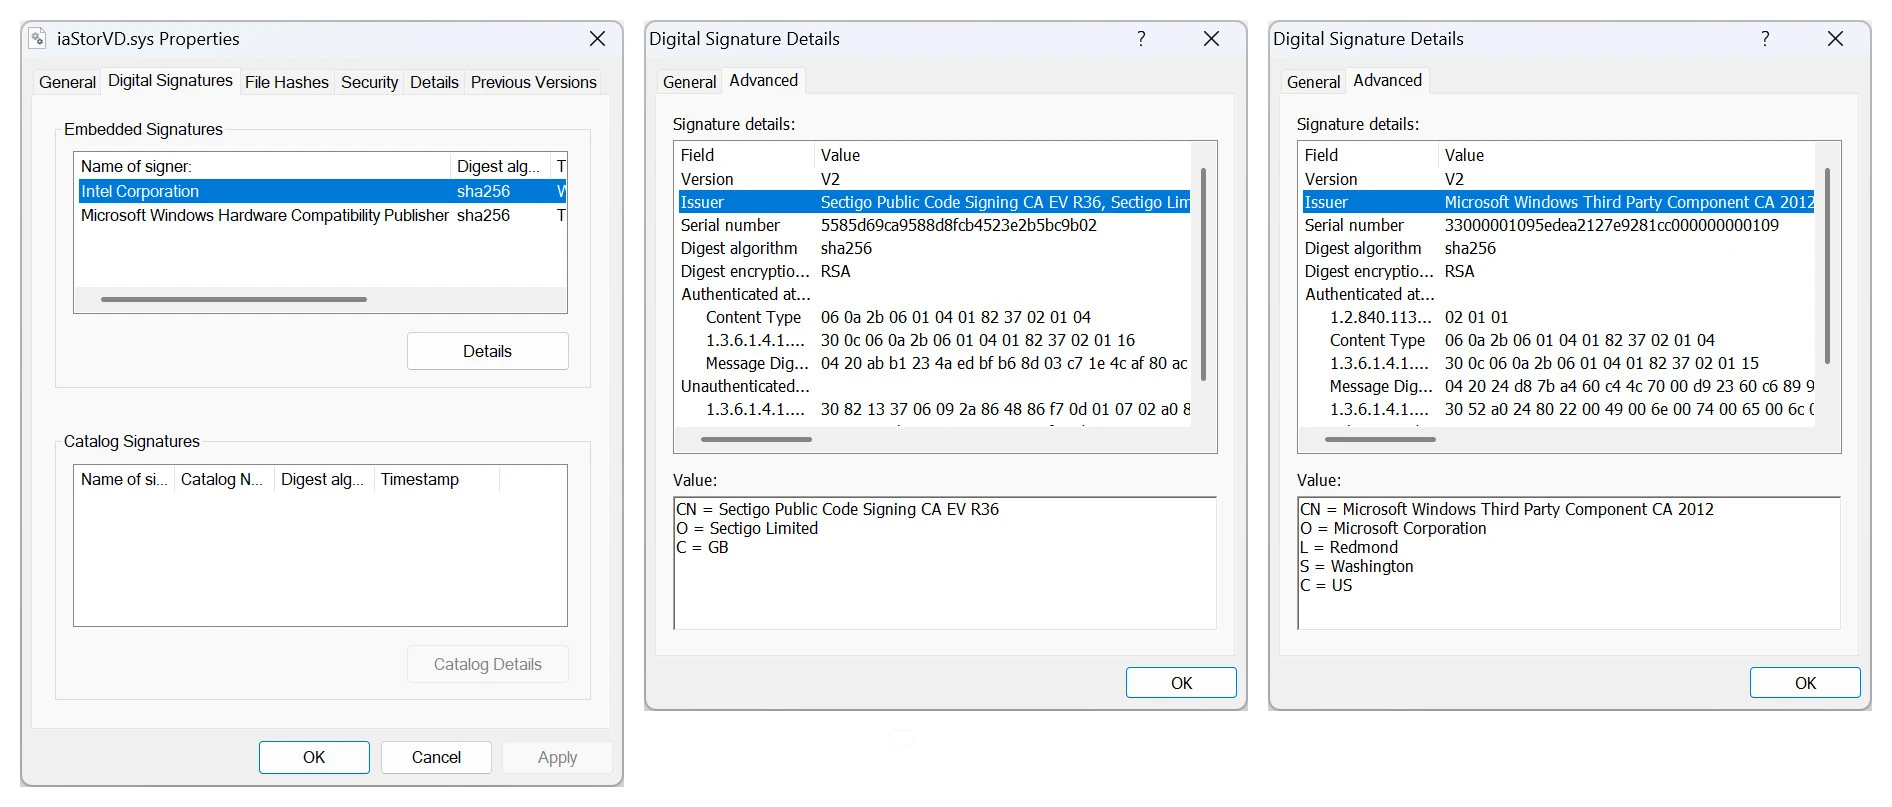Click the 'Name of si...' header in Catalog Signatures
Viewport: 1892px width, 807px height.
(x=124, y=479)
